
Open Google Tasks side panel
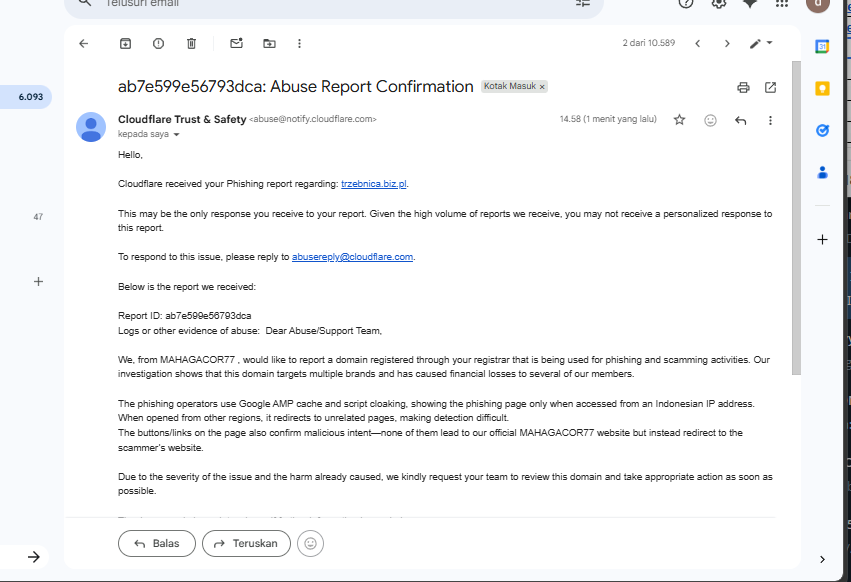[x=822, y=130]
